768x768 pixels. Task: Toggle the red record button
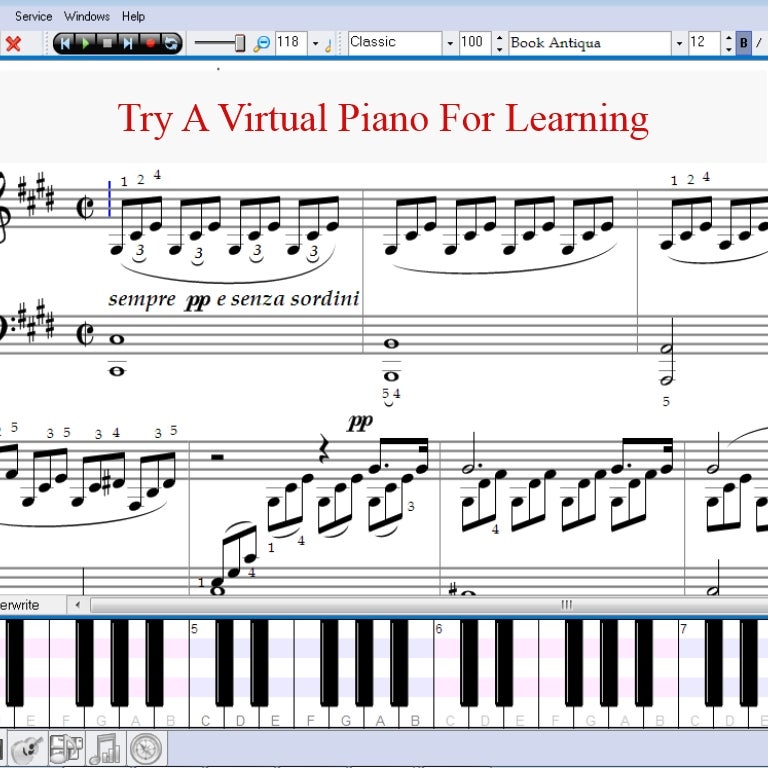pos(150,43)
